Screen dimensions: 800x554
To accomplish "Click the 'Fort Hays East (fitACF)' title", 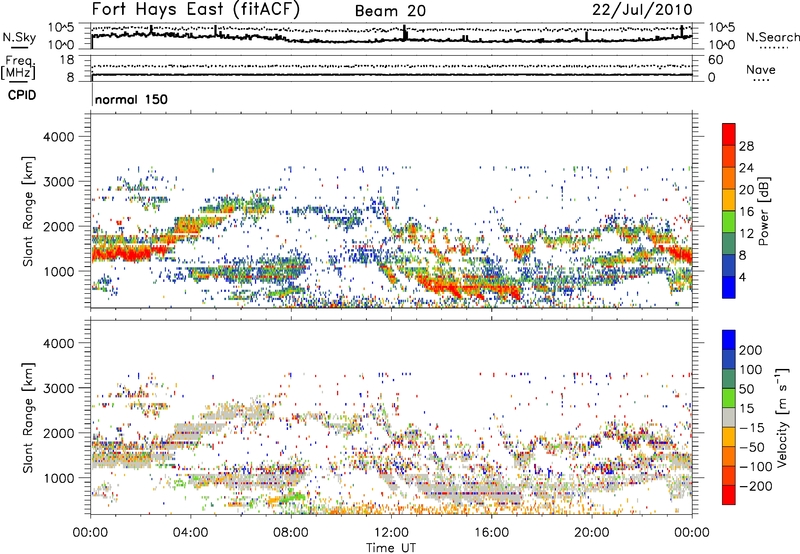I will pyautogui.click(x=195, y=9).
